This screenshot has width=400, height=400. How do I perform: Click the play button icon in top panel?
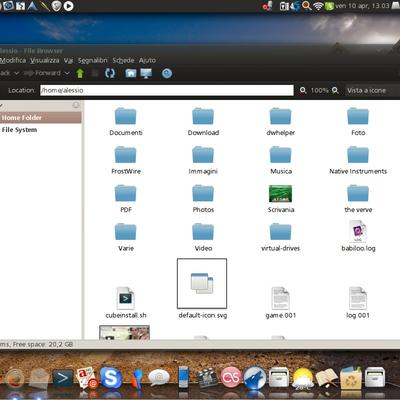click(x=68, y=6)
